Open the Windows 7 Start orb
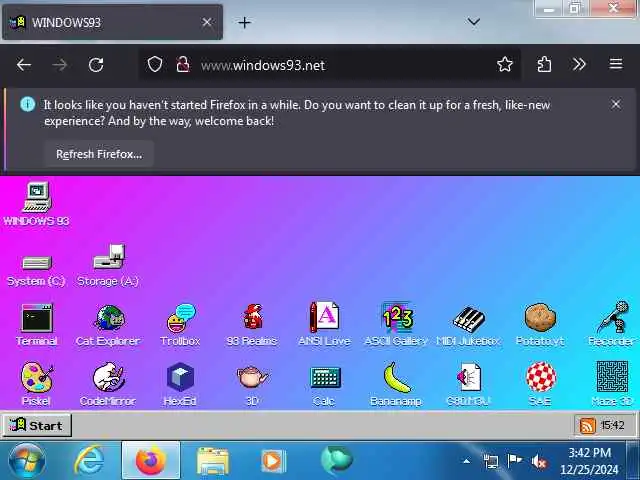The height and width of the screenshot is (480, 640). (x=27, y=461)
